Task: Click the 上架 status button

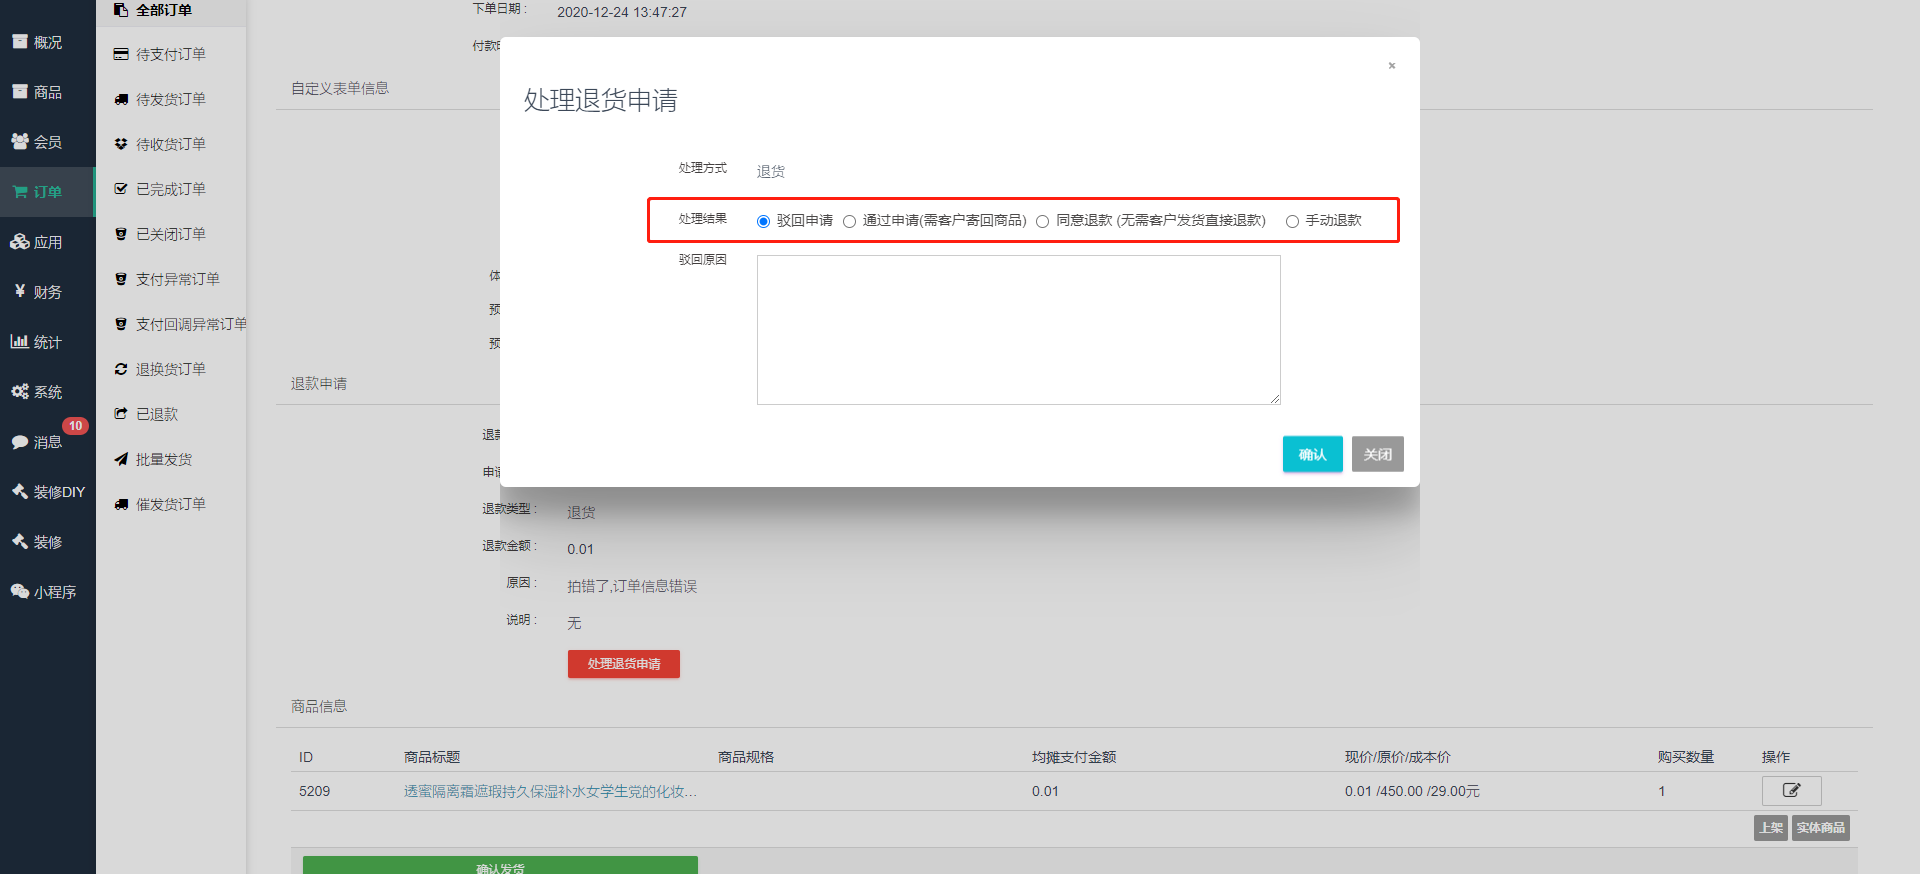Action: [x=1770, y=828]
